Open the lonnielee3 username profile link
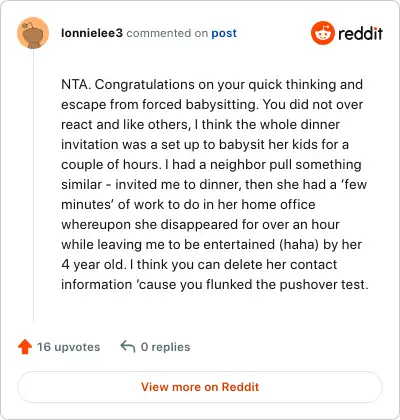400x420 pixels. point(92,33)
